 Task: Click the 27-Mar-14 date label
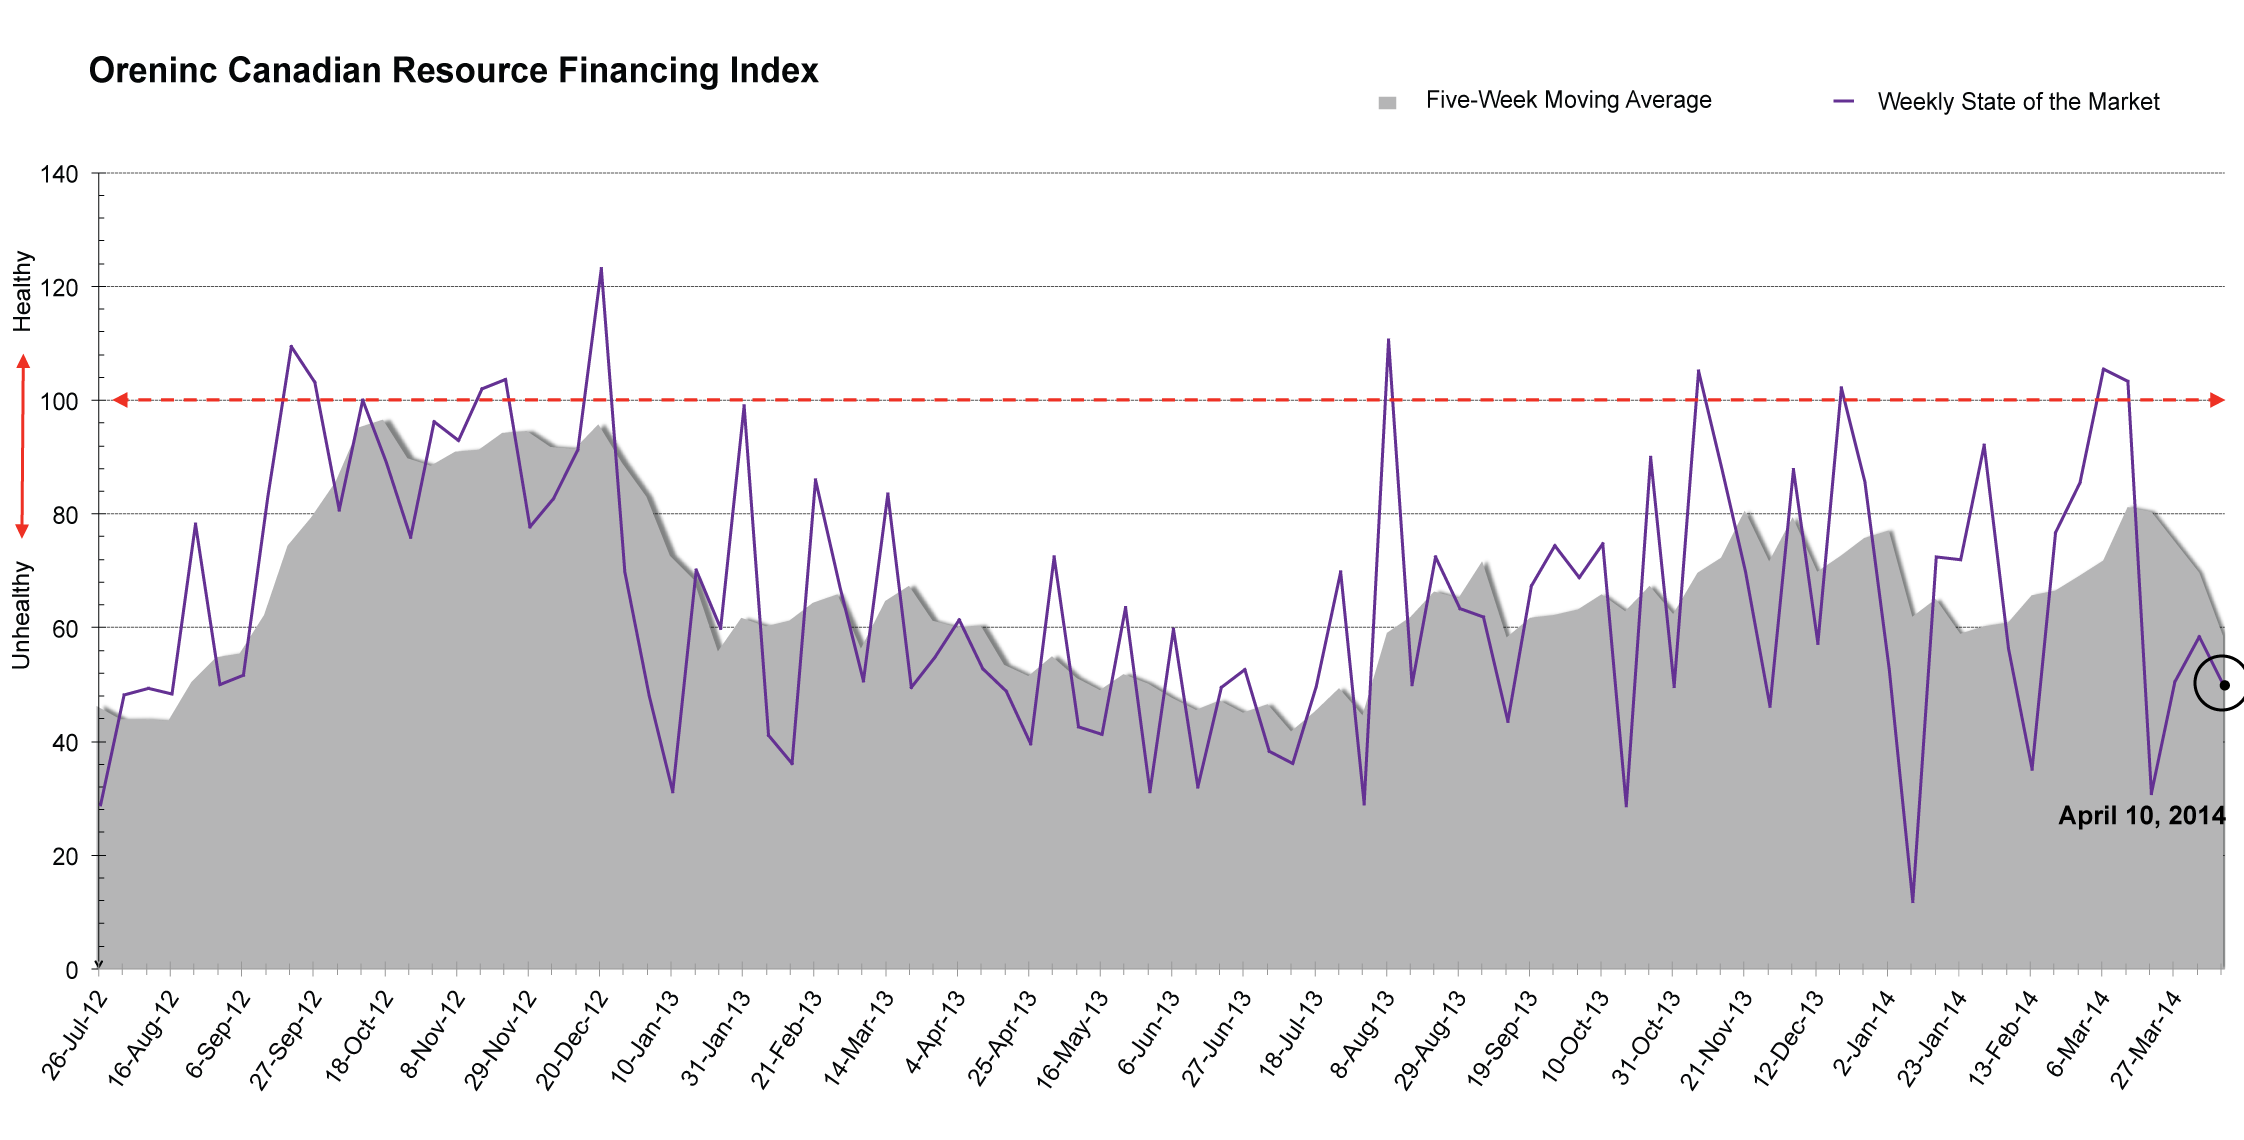2146,1039
